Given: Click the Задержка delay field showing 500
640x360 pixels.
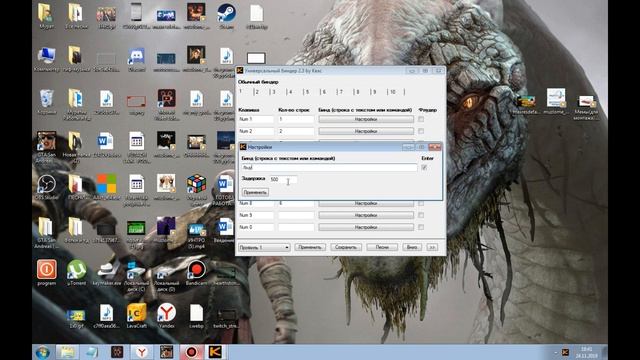Looking at the screenshot, I should pos(283,179).
